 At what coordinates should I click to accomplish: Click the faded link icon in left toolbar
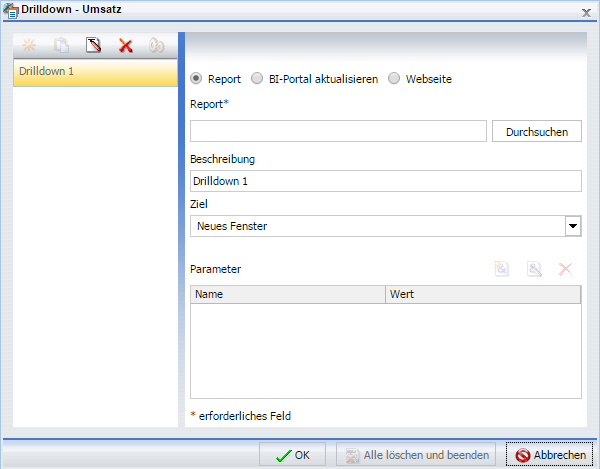coord(157,46)
